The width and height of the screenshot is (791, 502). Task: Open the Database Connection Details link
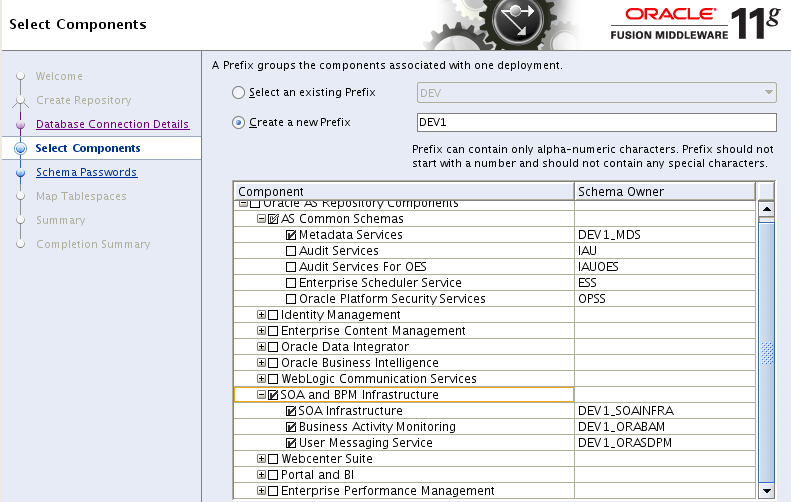coord(112,125)
